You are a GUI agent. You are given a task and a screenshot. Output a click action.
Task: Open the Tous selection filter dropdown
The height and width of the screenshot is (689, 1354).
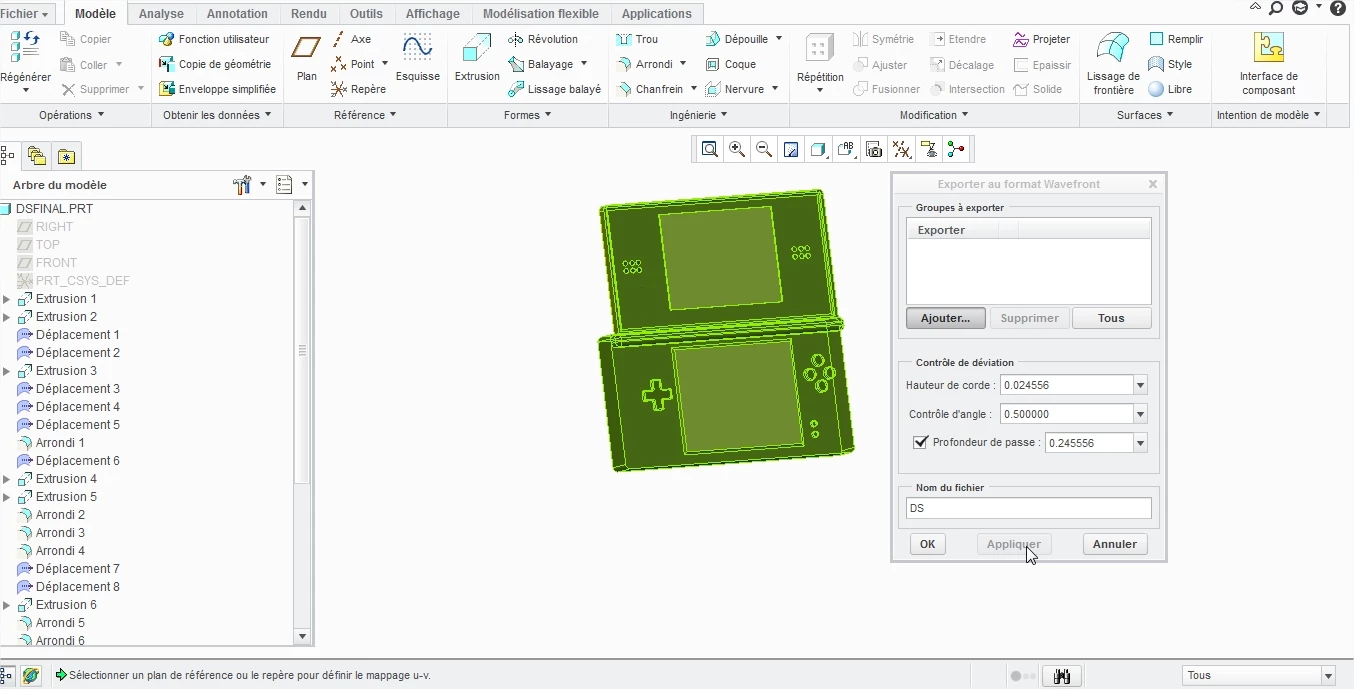coord(1328,676)
